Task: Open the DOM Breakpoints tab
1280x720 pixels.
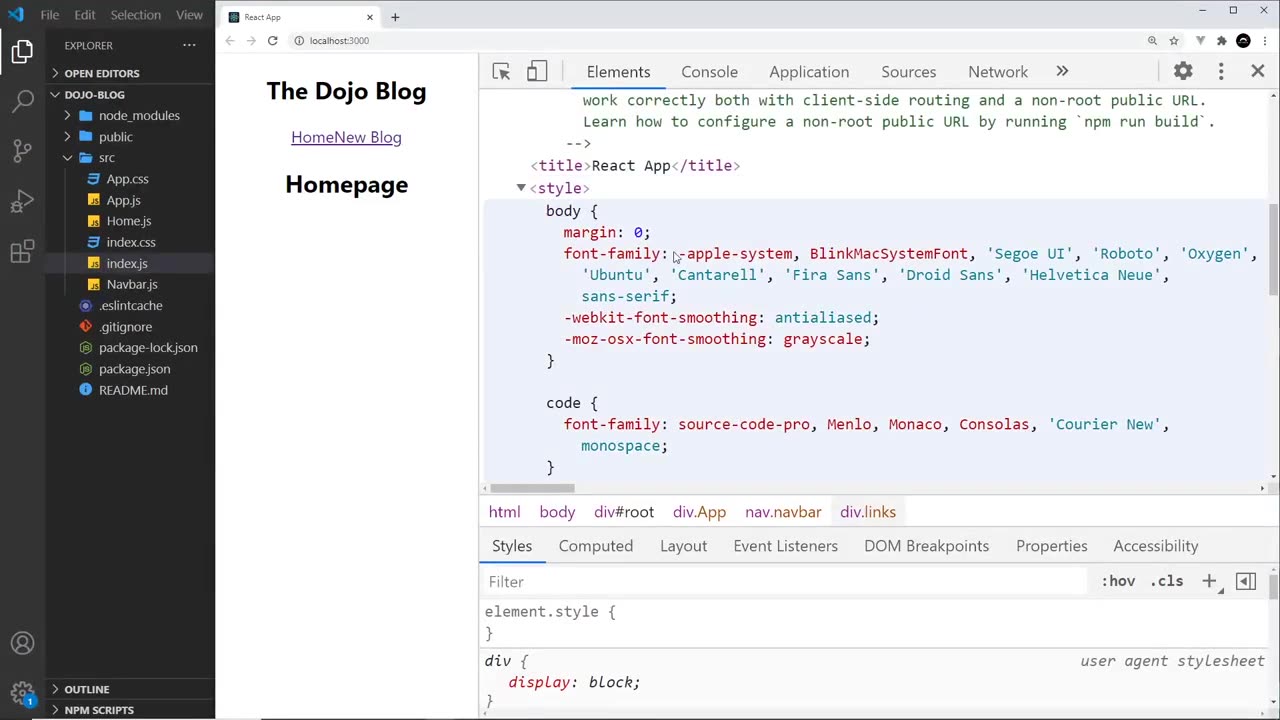Action: point(926,546)
